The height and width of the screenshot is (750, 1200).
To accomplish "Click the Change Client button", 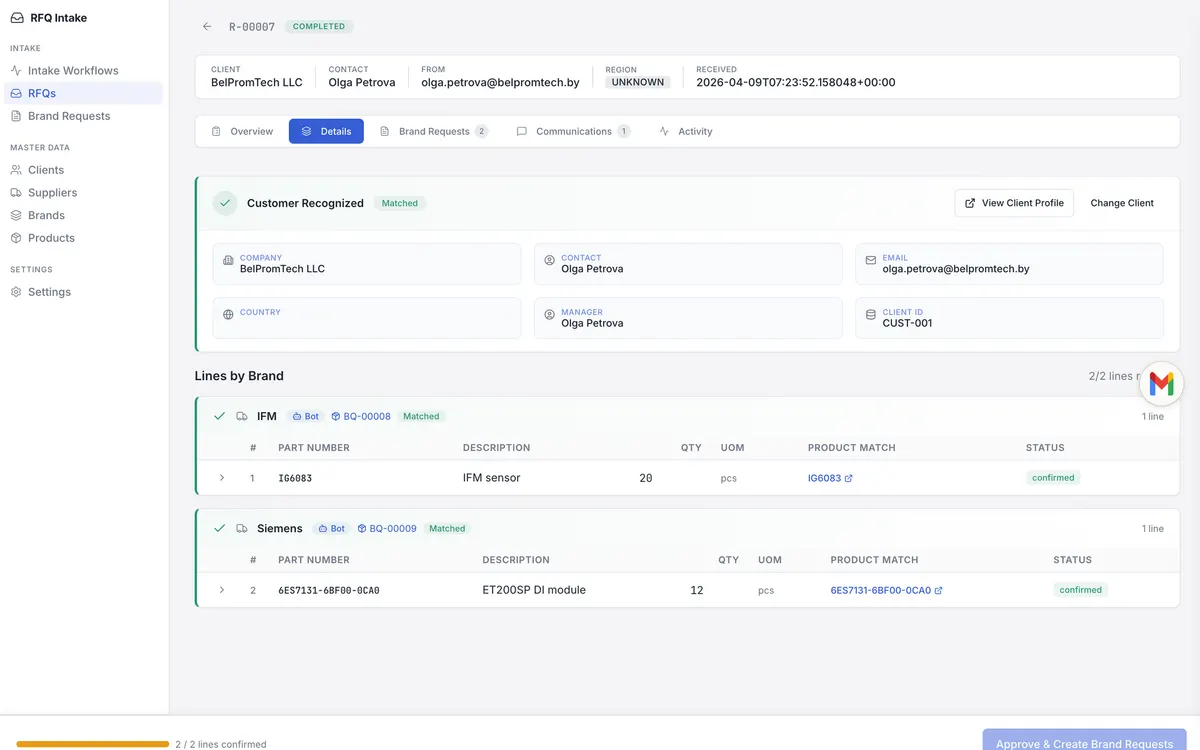I will click(1122, 203).
